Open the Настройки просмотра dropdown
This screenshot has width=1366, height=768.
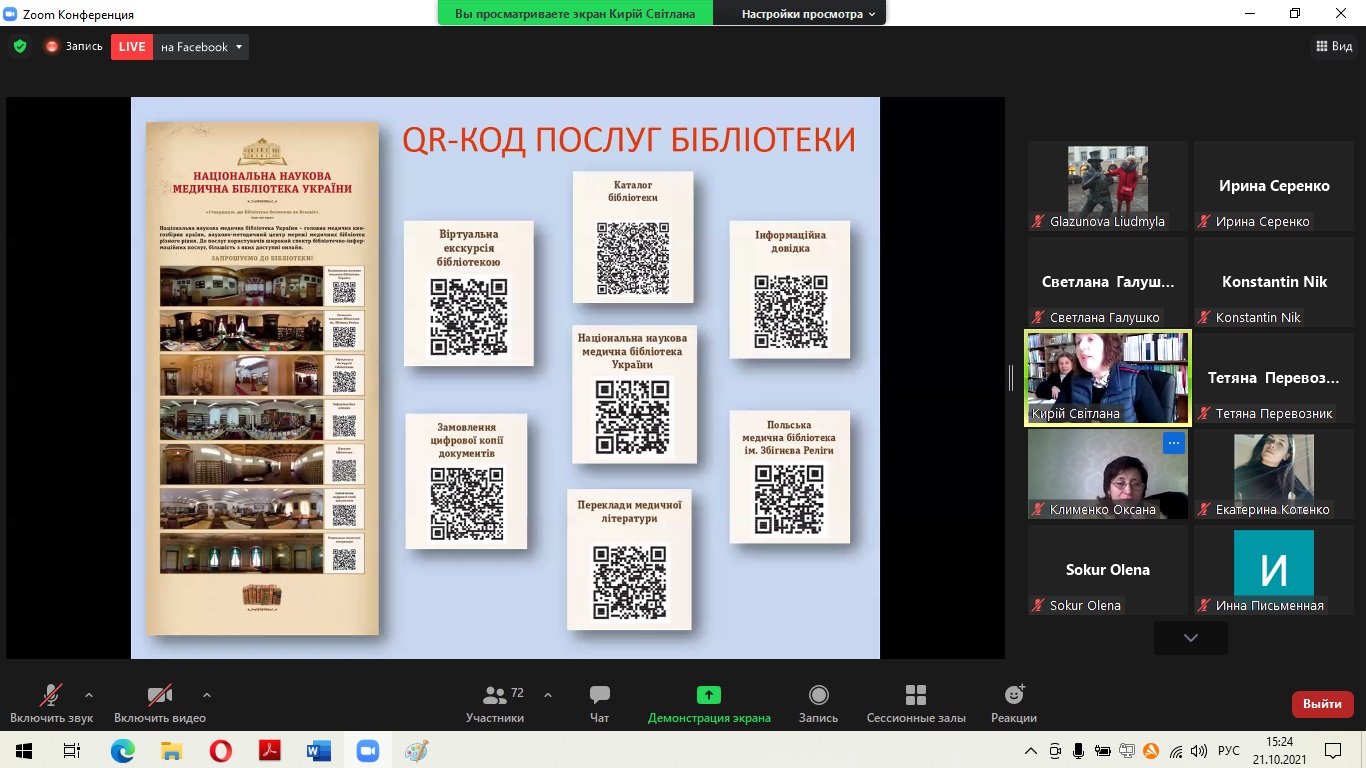[x=808, y=14]
